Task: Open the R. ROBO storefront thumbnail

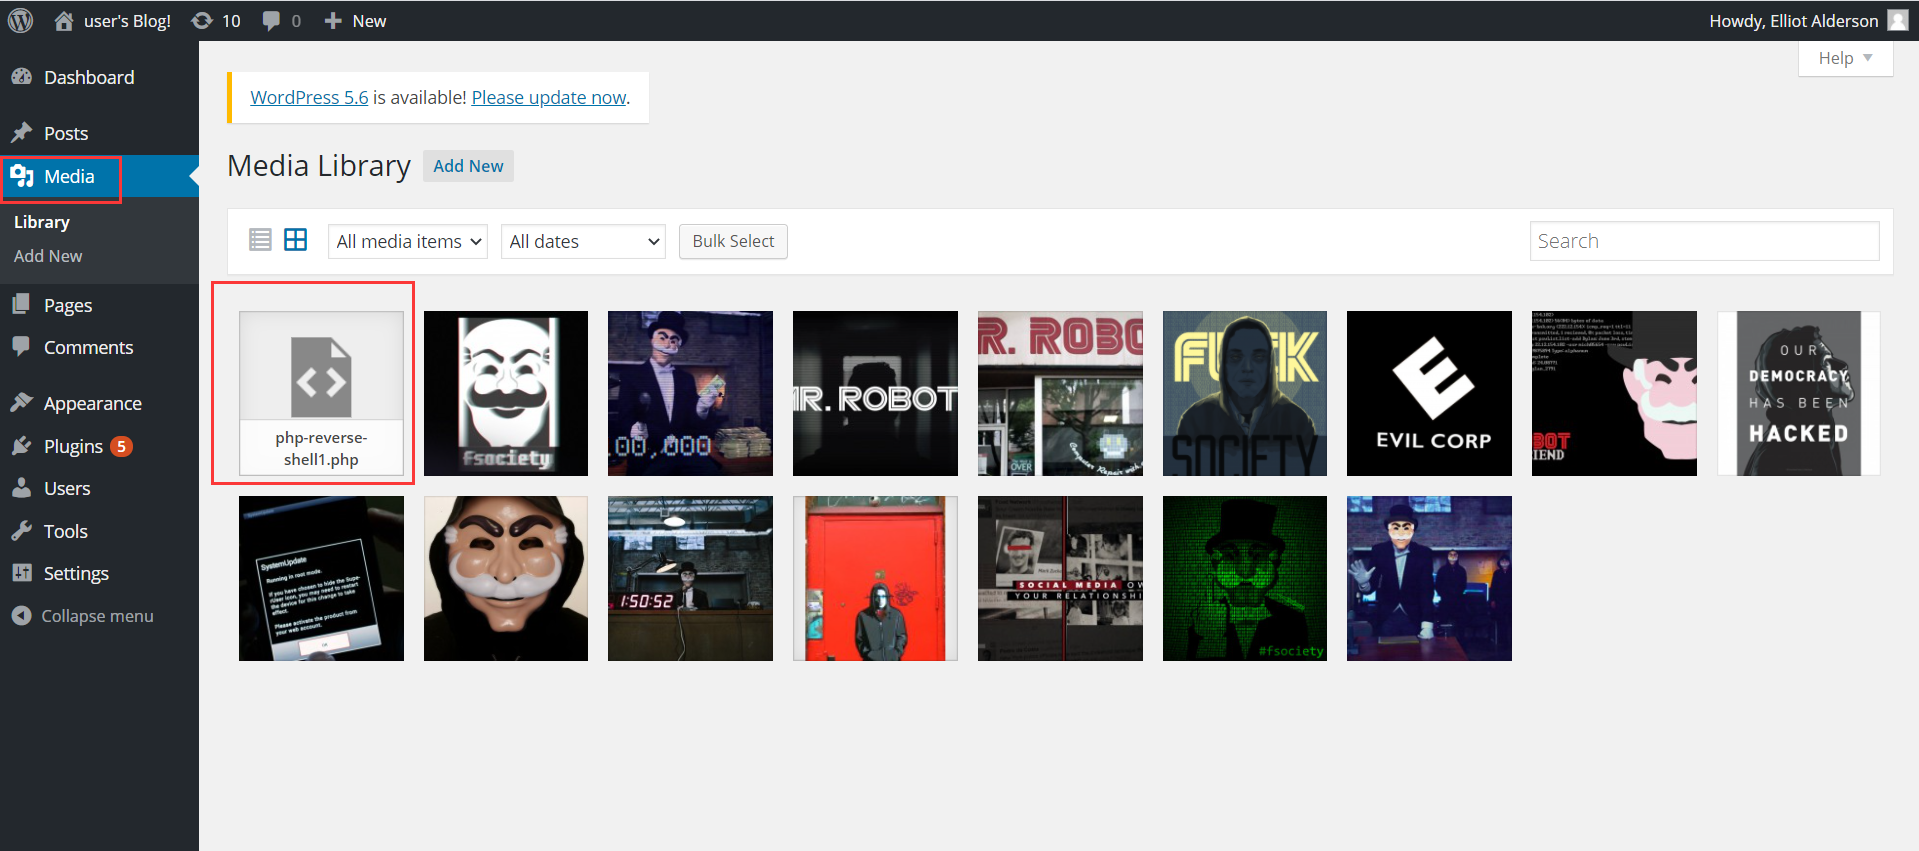Action: pyautogui.click(x=1060, y=393)
